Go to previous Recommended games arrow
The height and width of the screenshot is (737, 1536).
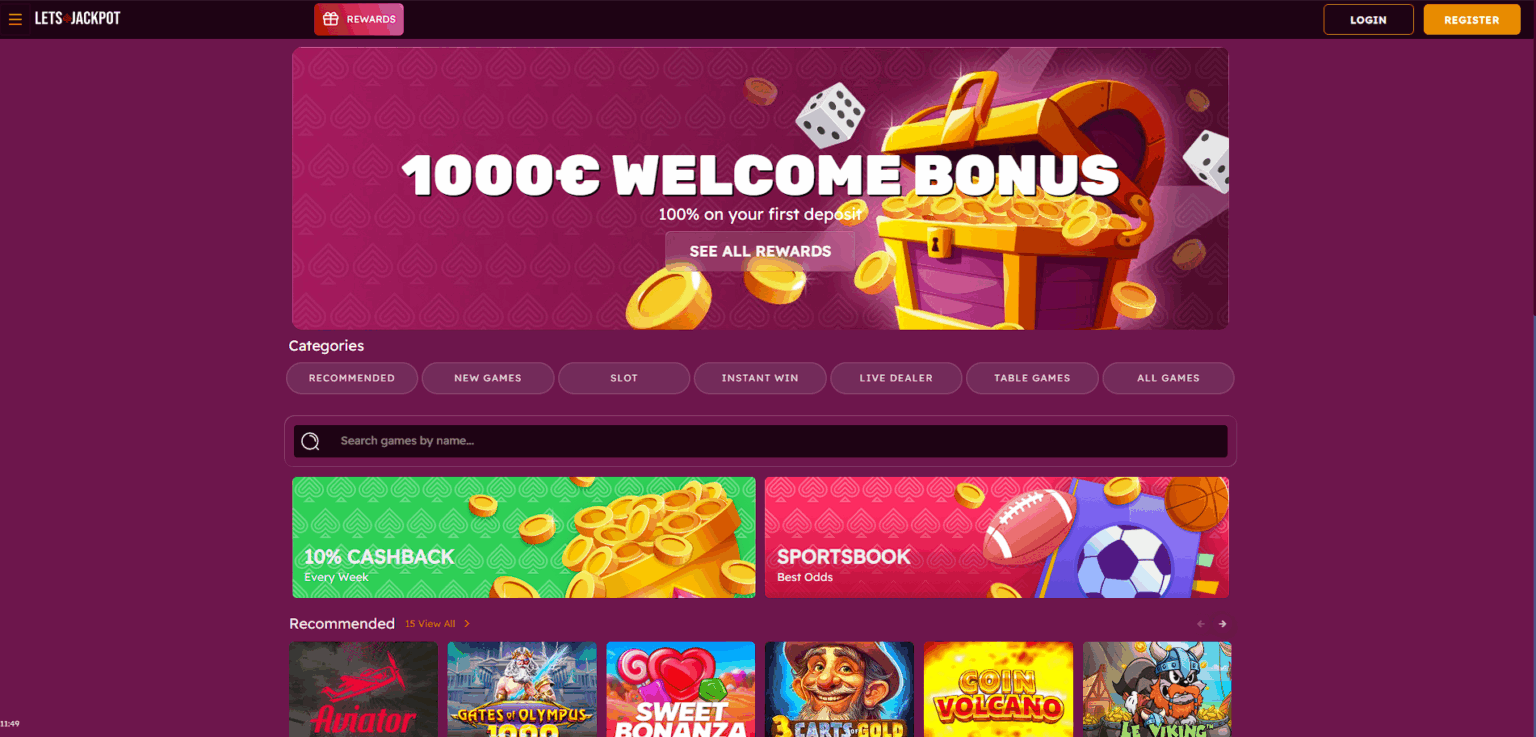tap(1201, 624)
